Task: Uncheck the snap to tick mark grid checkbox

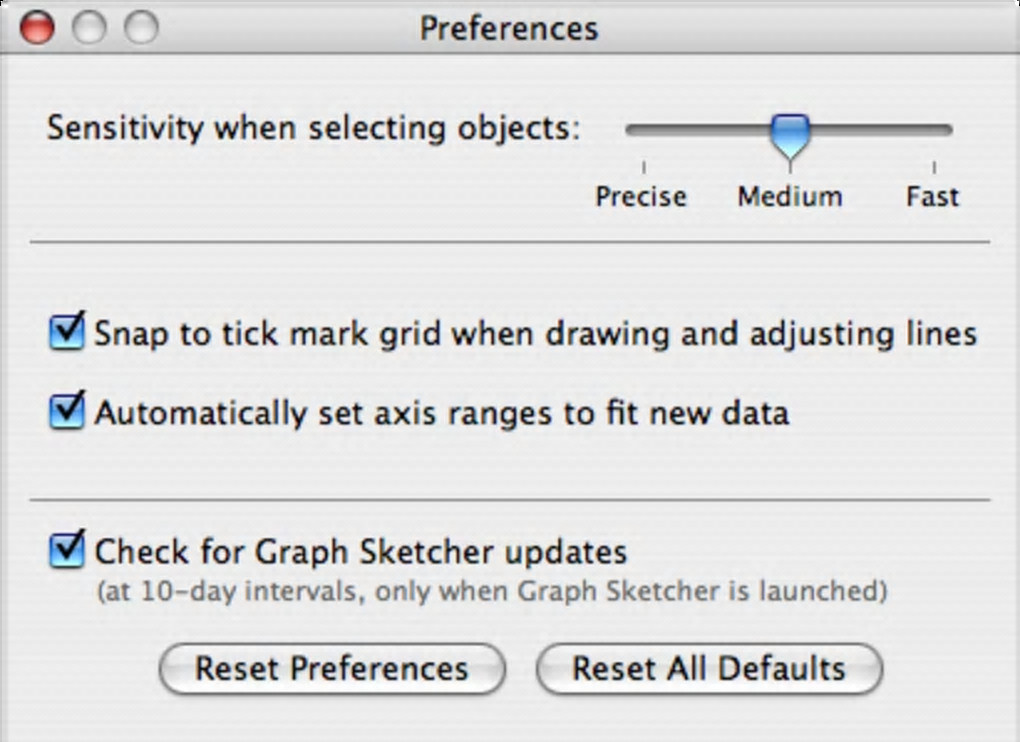Action: click(67, 333)
